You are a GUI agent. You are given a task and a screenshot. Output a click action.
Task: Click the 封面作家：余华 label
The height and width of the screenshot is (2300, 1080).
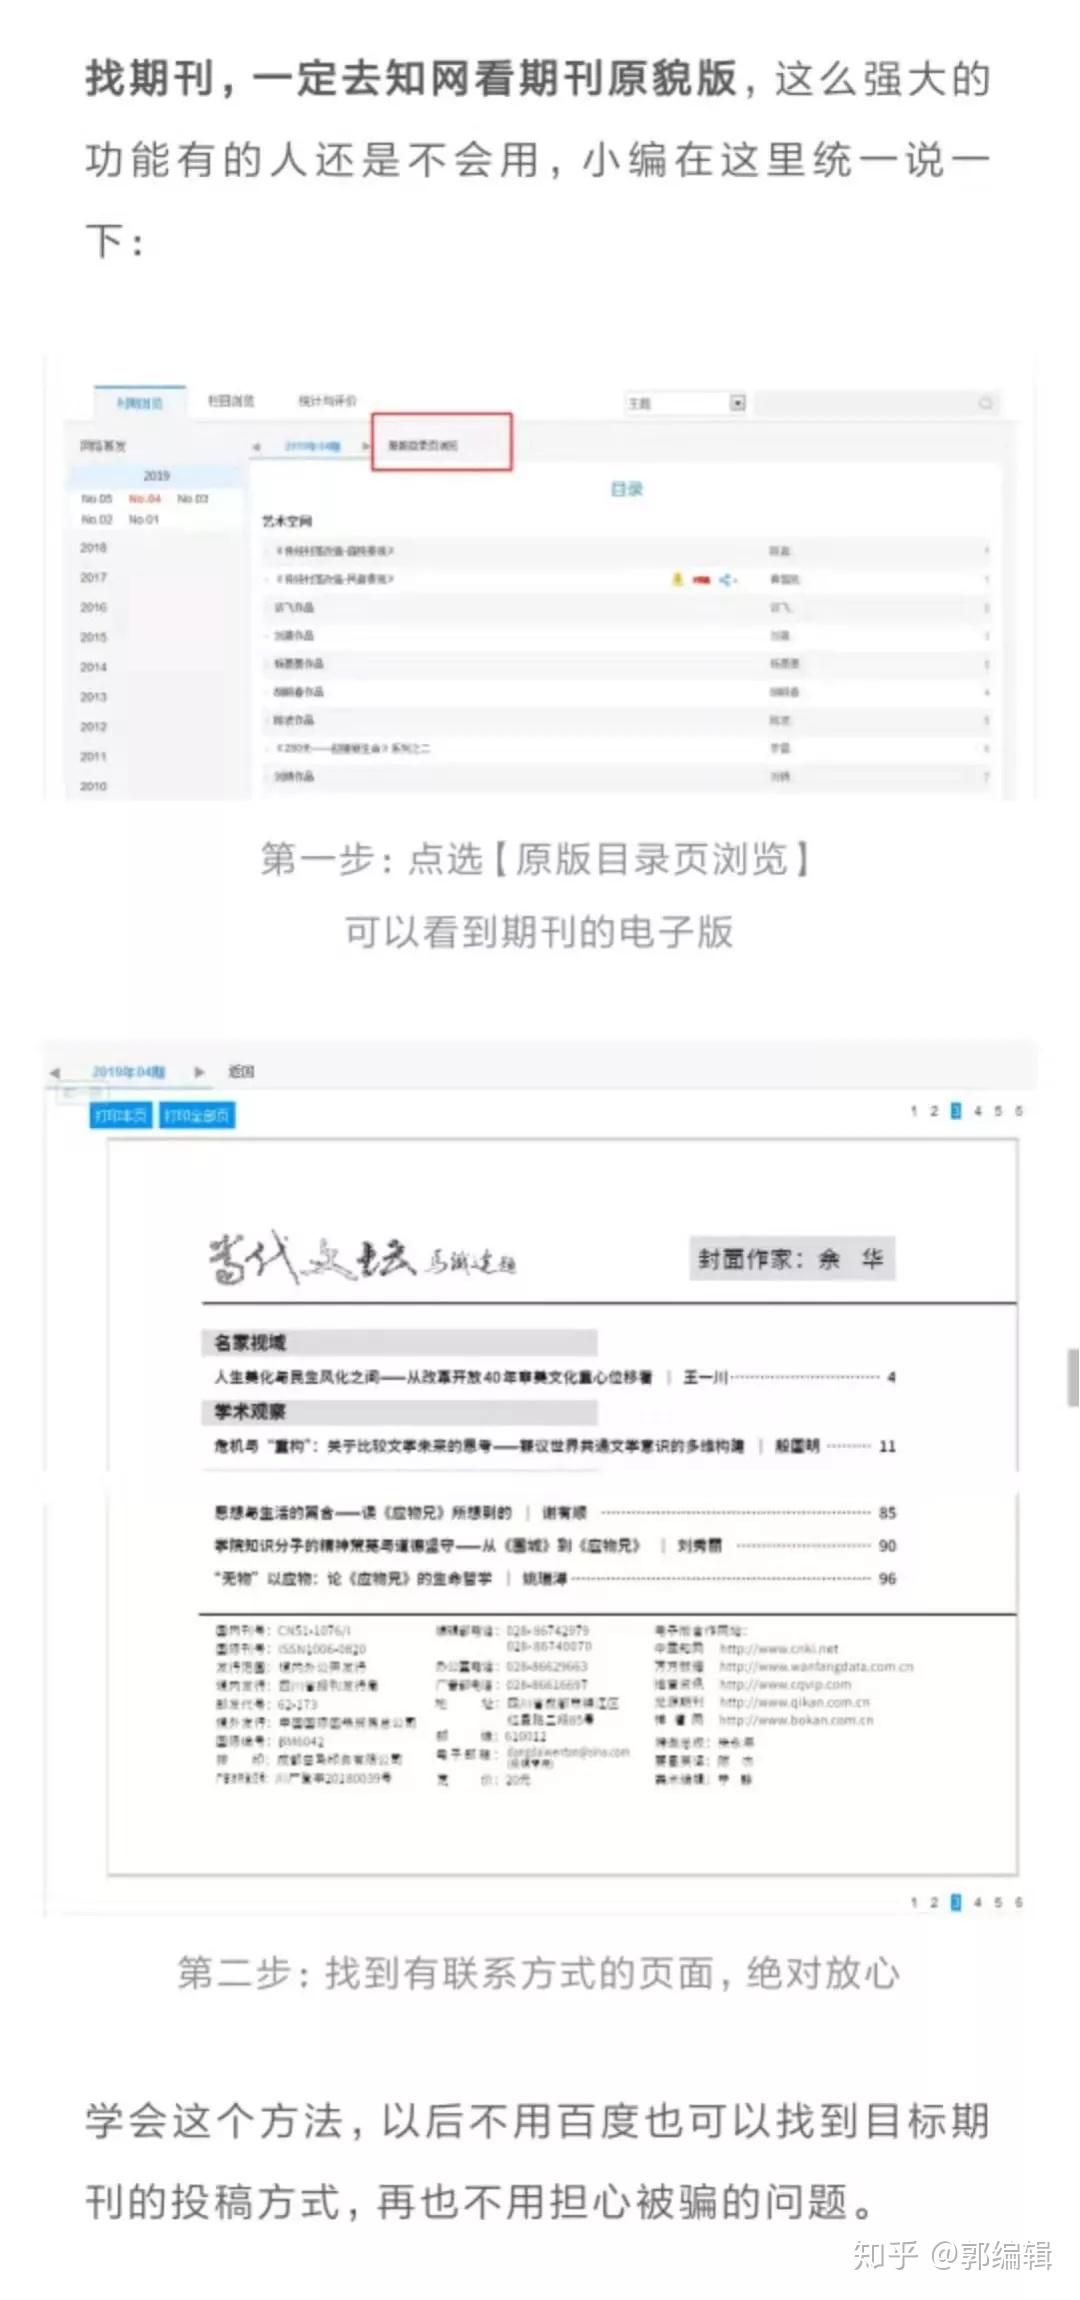coord(791,1259)
